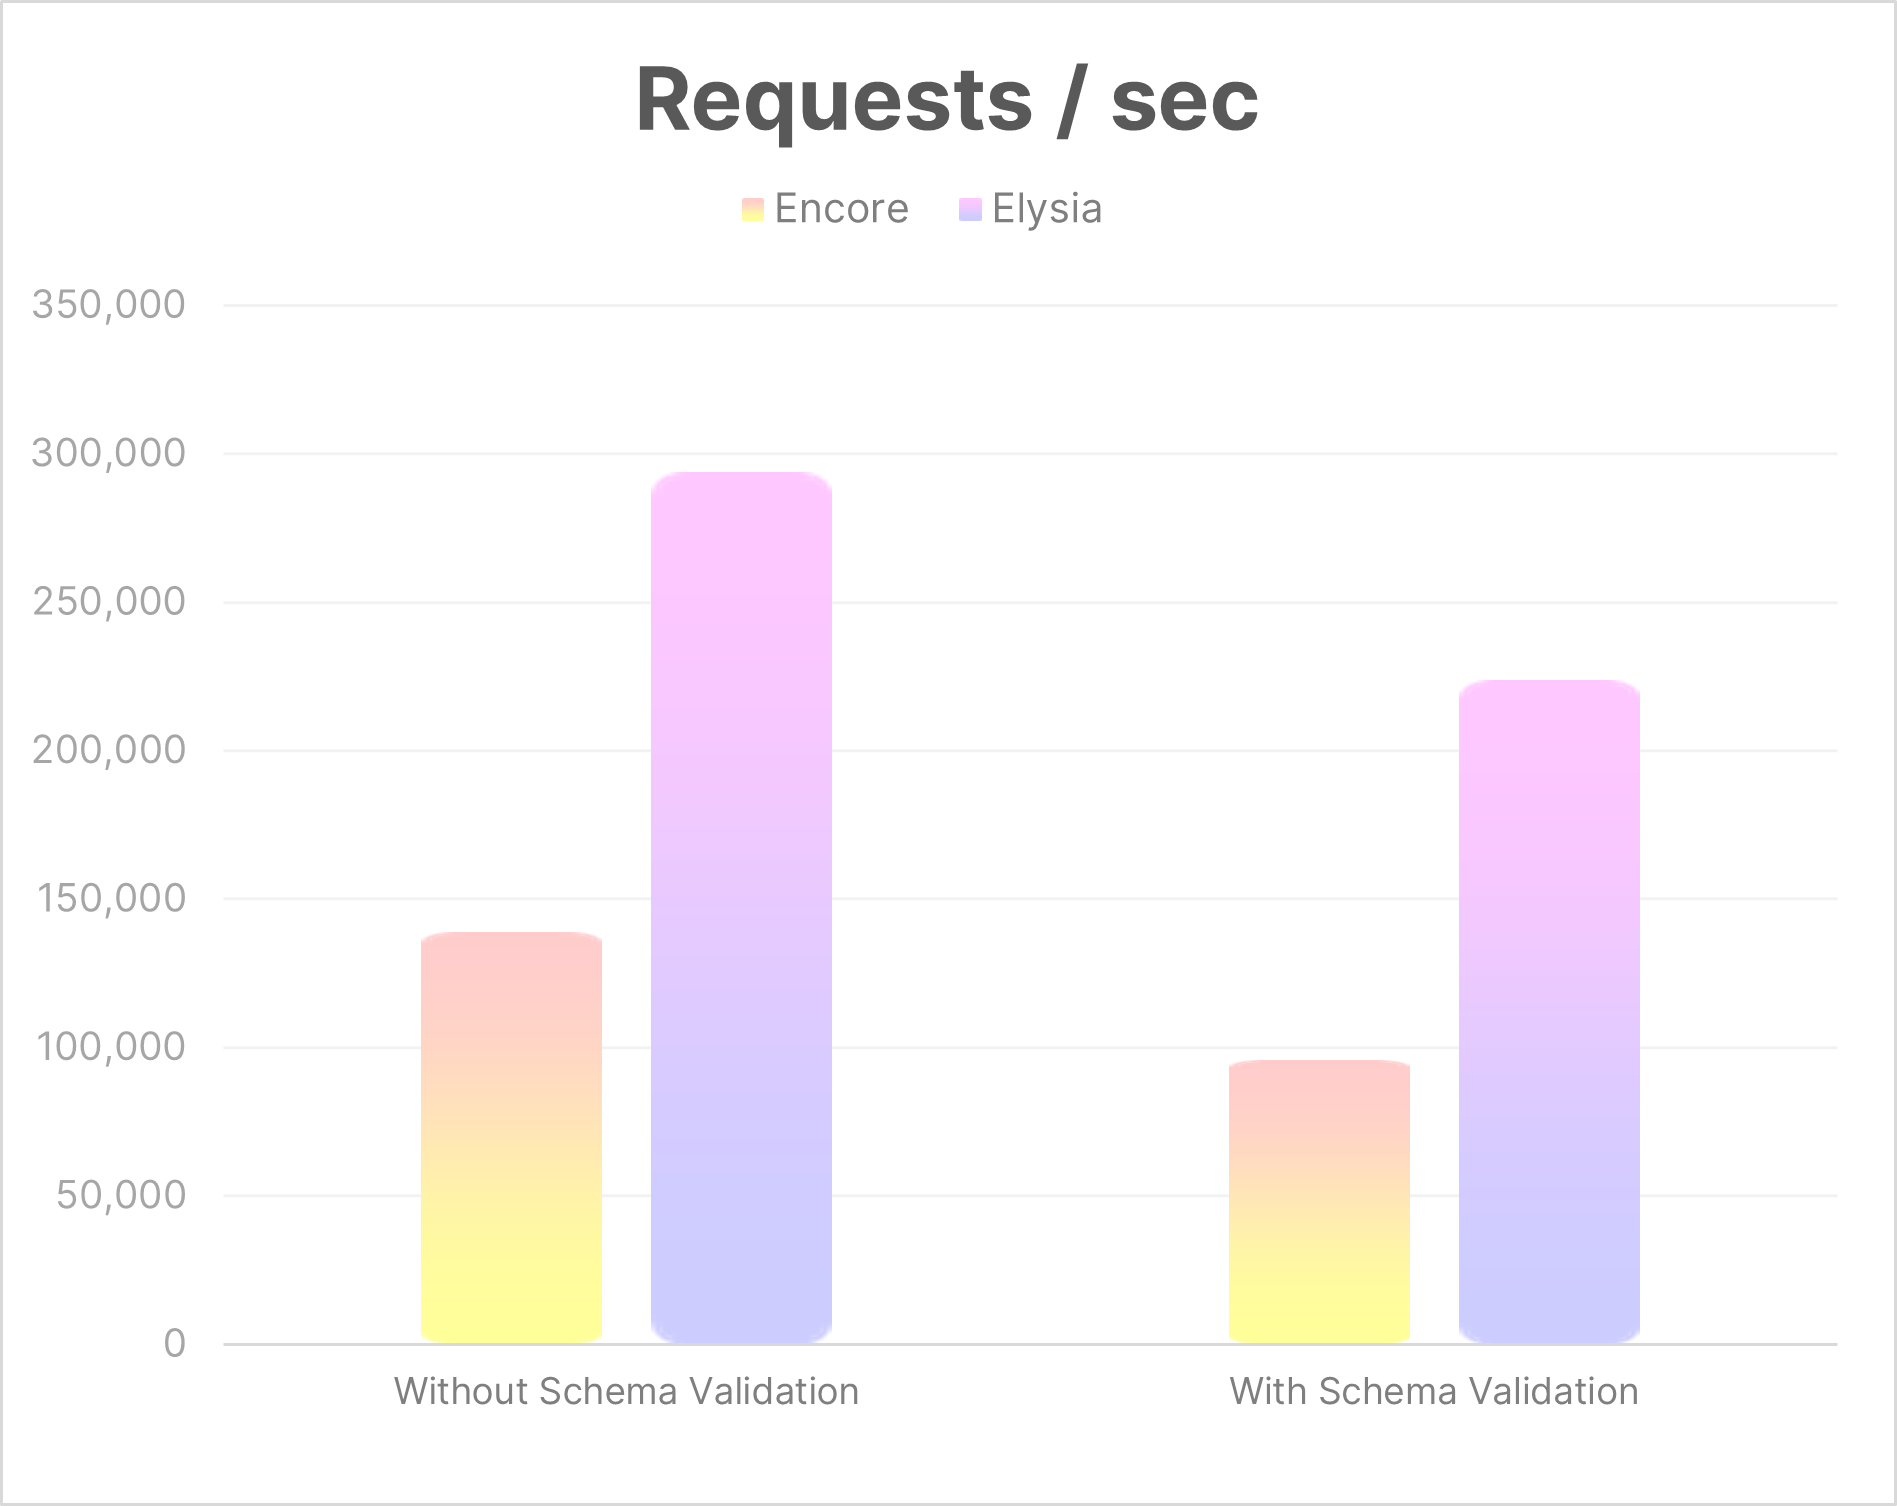Select the 100,000 y-axis tick label

111,1046
